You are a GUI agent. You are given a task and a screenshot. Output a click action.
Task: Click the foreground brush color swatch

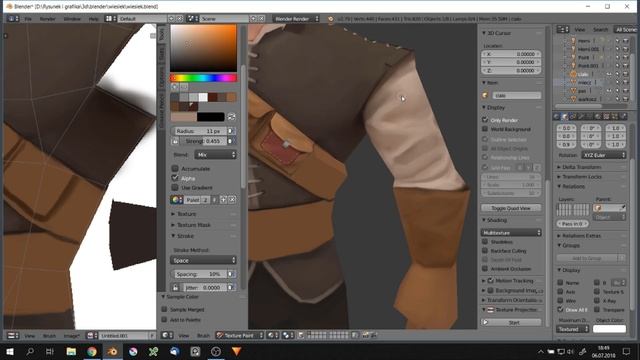184,117
